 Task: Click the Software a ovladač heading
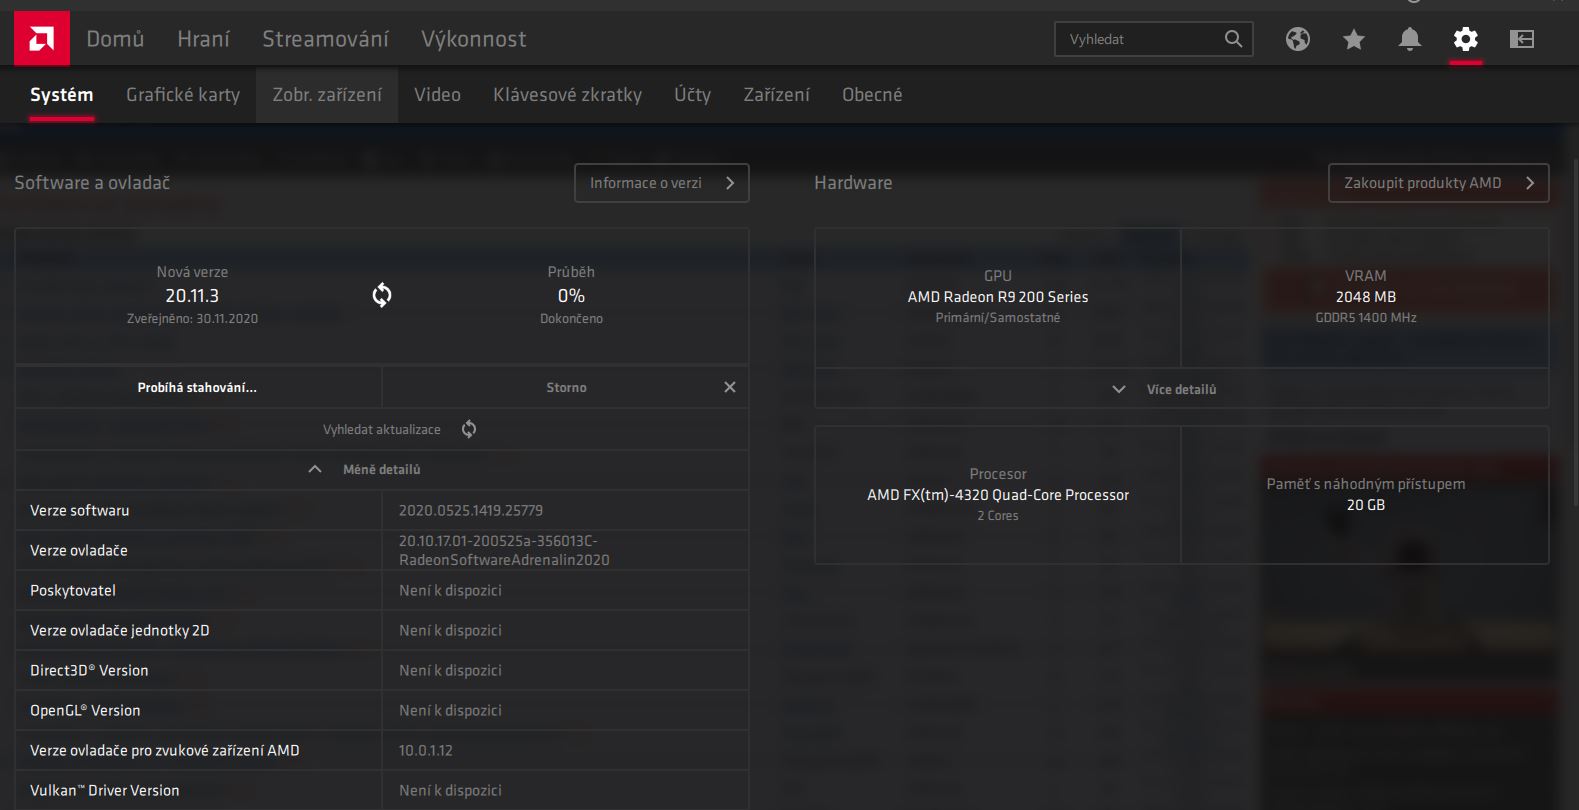[x=92, y=183]
